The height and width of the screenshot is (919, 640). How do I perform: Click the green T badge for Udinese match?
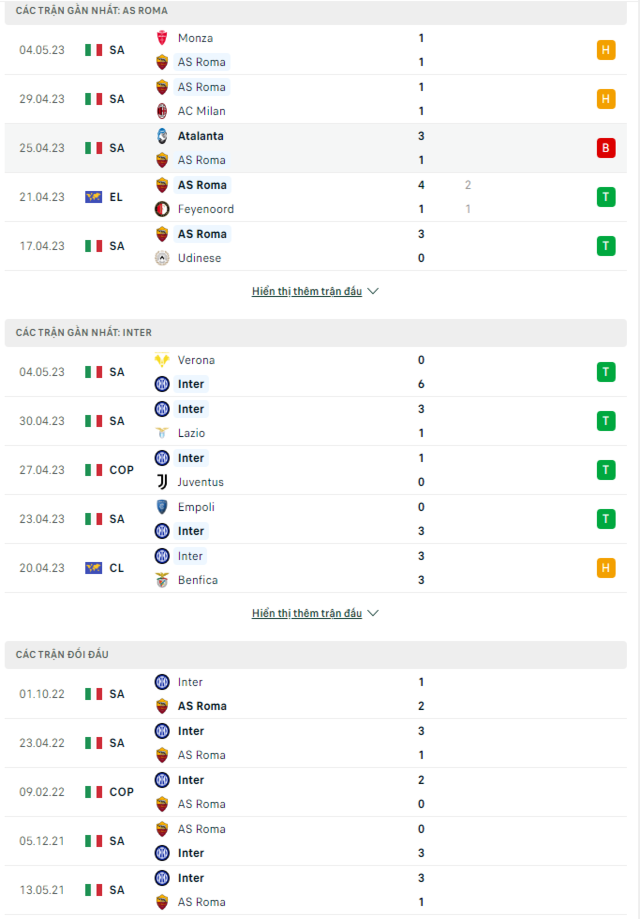606,246
